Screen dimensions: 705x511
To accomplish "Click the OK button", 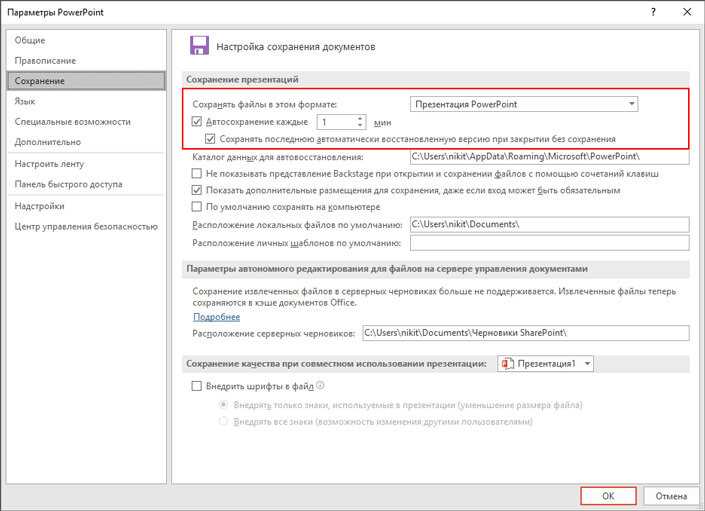I will 608,496.
